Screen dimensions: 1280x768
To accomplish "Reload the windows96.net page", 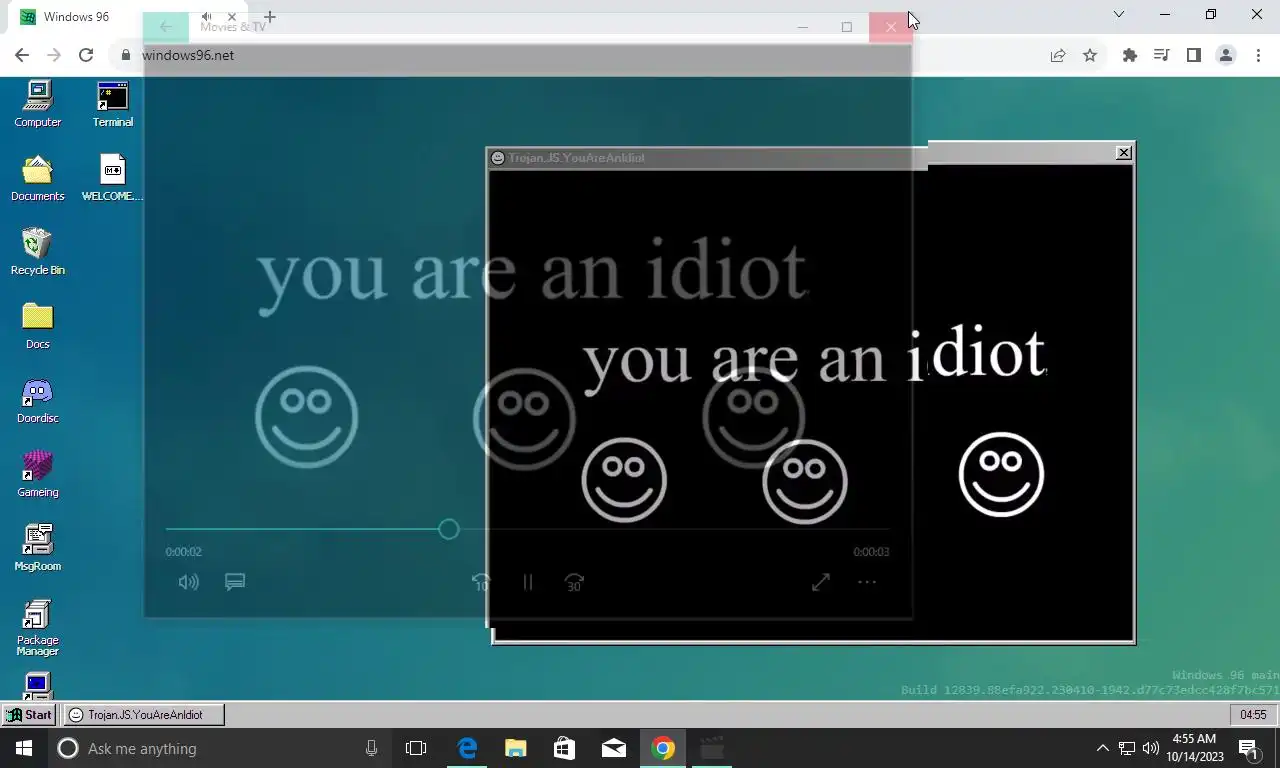I will [86, 55].
